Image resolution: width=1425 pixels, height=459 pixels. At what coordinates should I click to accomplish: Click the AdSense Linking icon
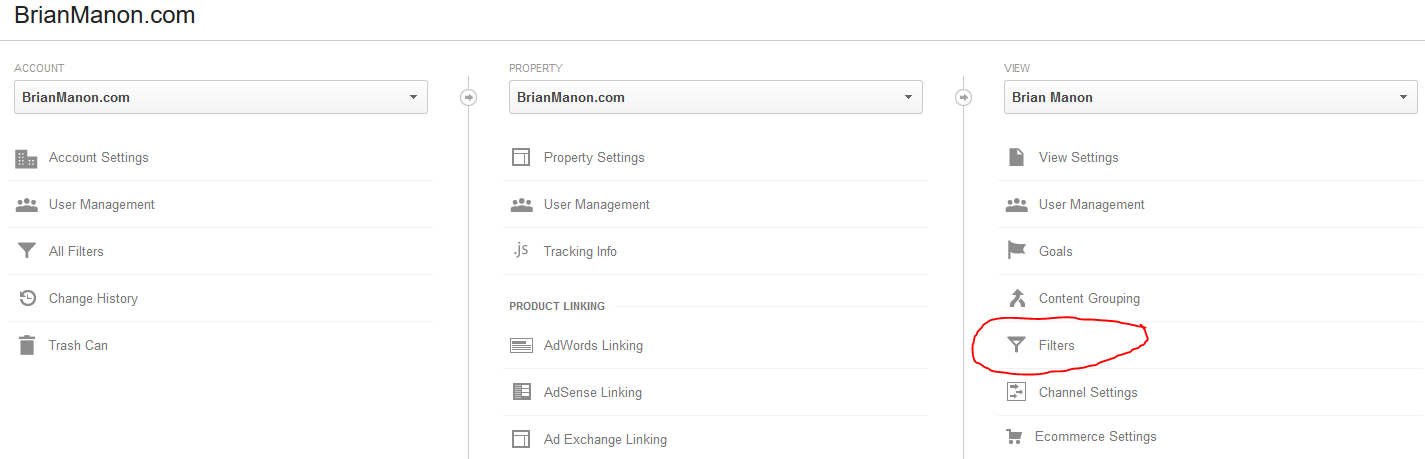point(521,392)
